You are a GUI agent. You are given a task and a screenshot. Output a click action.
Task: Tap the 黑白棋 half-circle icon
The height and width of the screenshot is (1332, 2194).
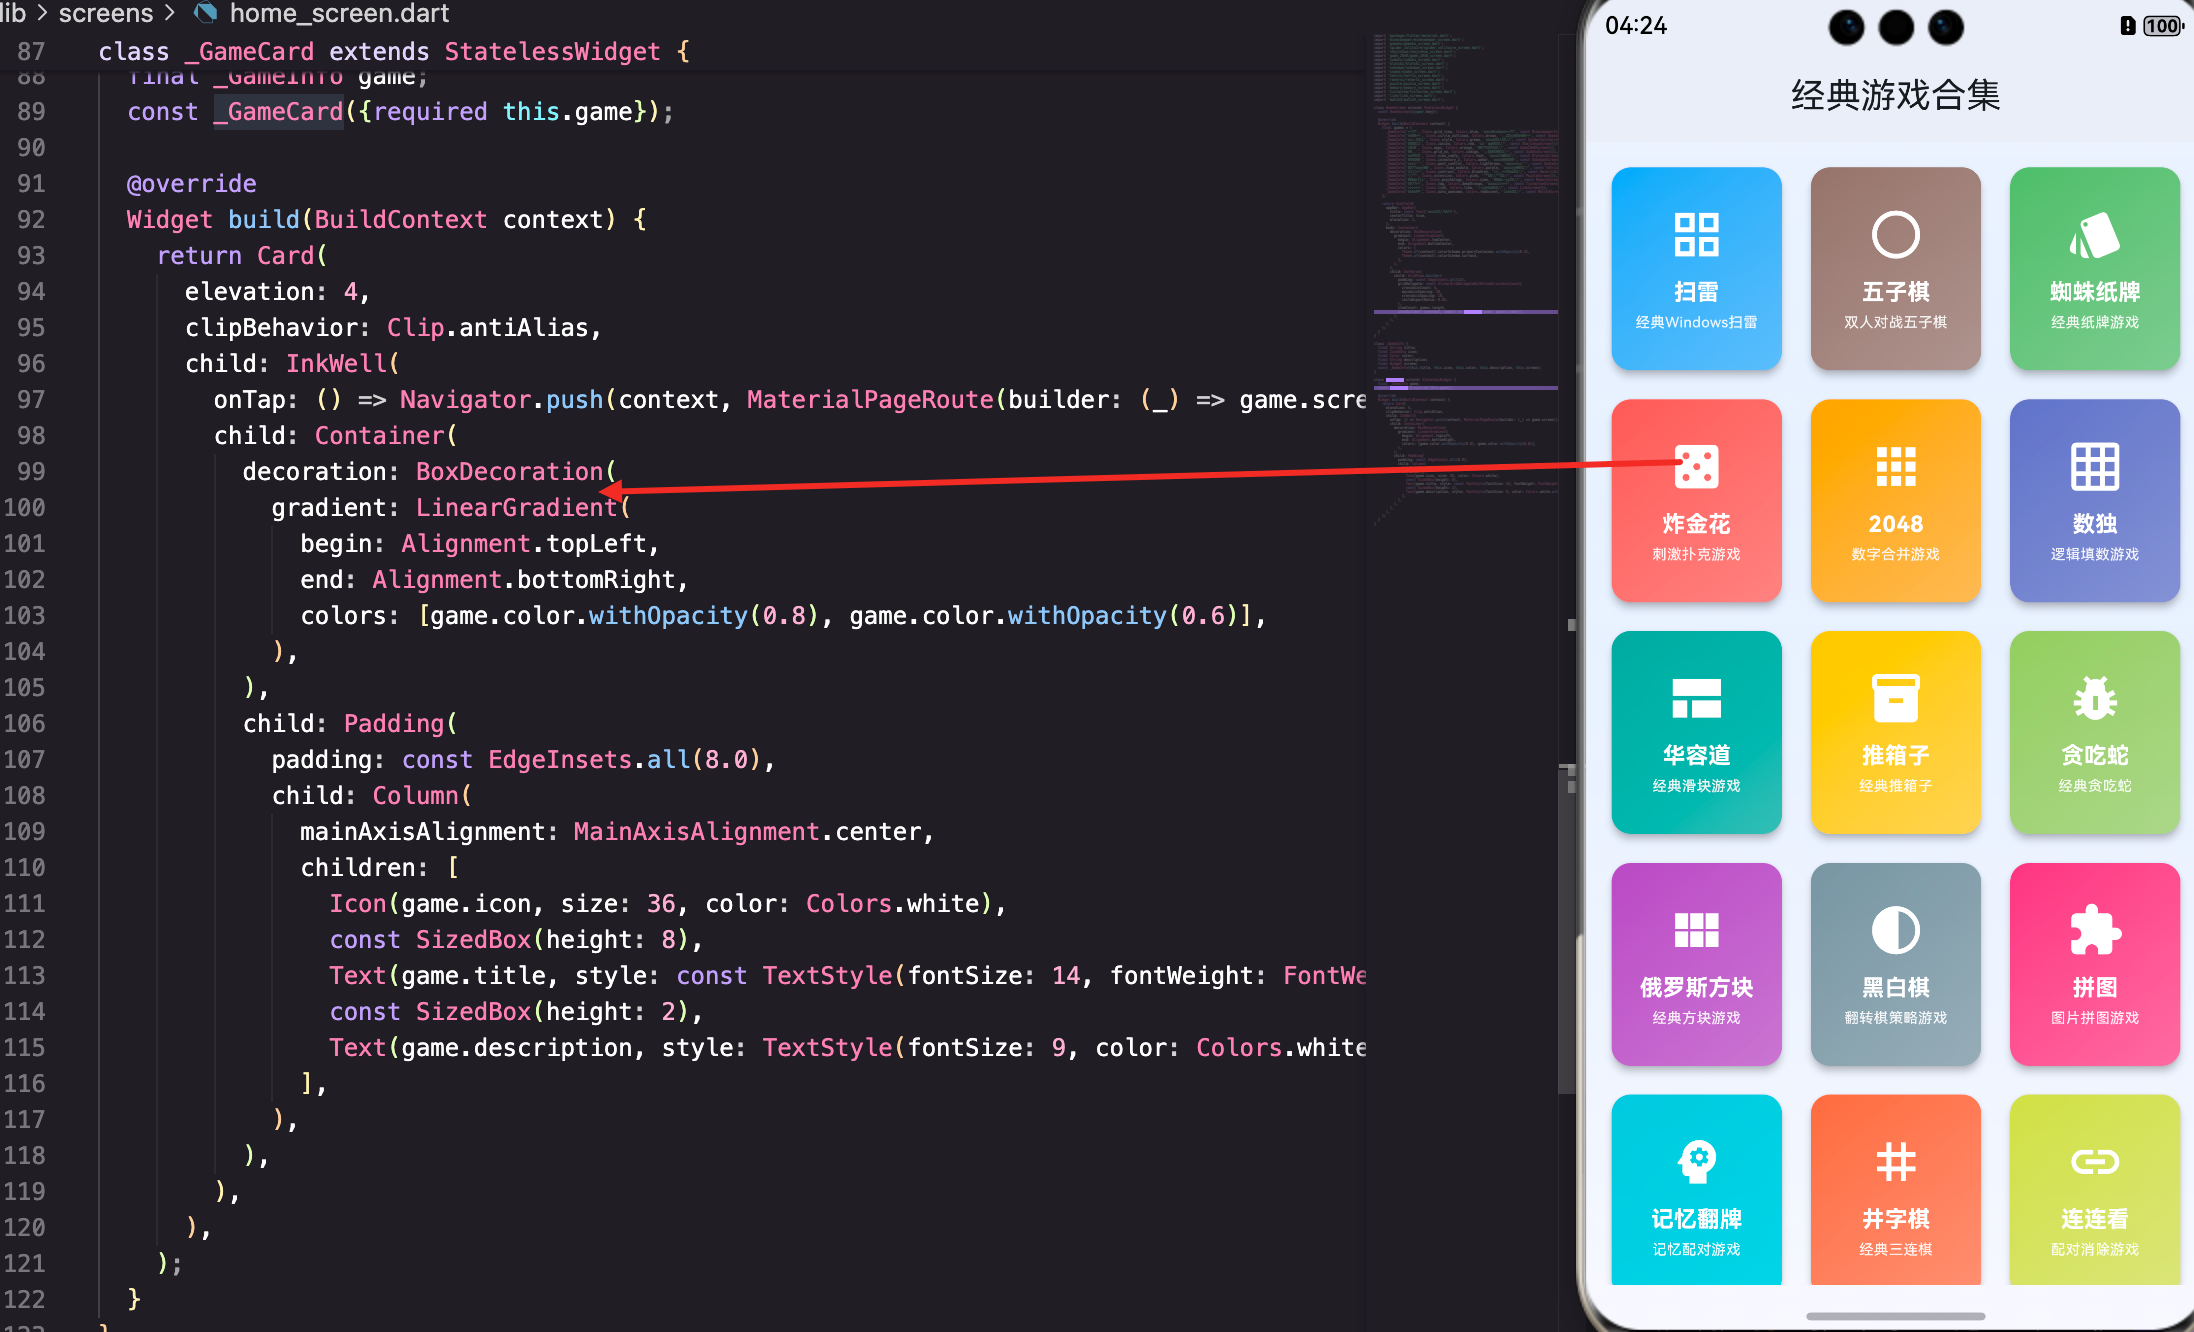coord(1895,930)
